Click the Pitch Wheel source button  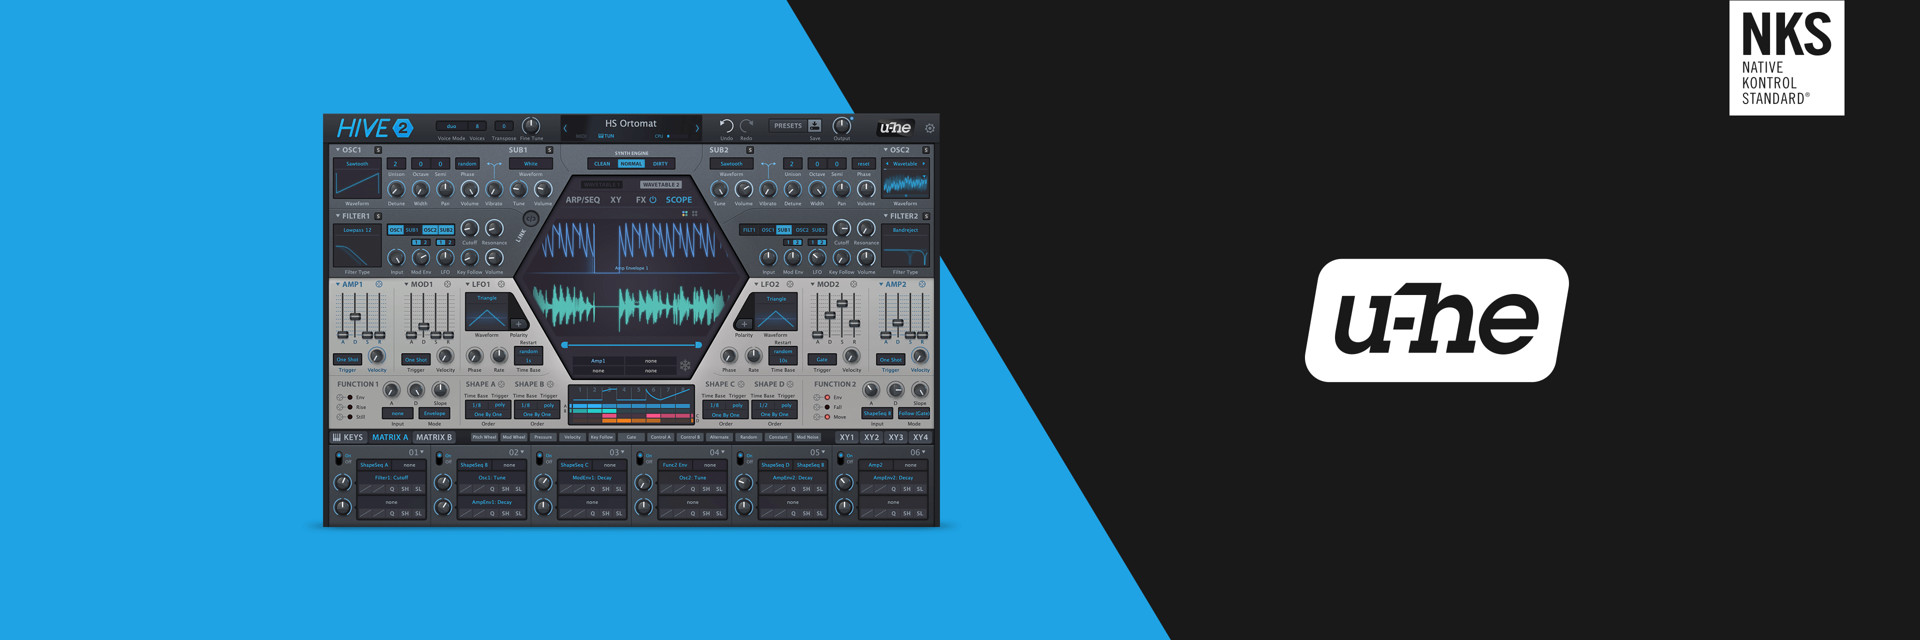coord(484,437)
